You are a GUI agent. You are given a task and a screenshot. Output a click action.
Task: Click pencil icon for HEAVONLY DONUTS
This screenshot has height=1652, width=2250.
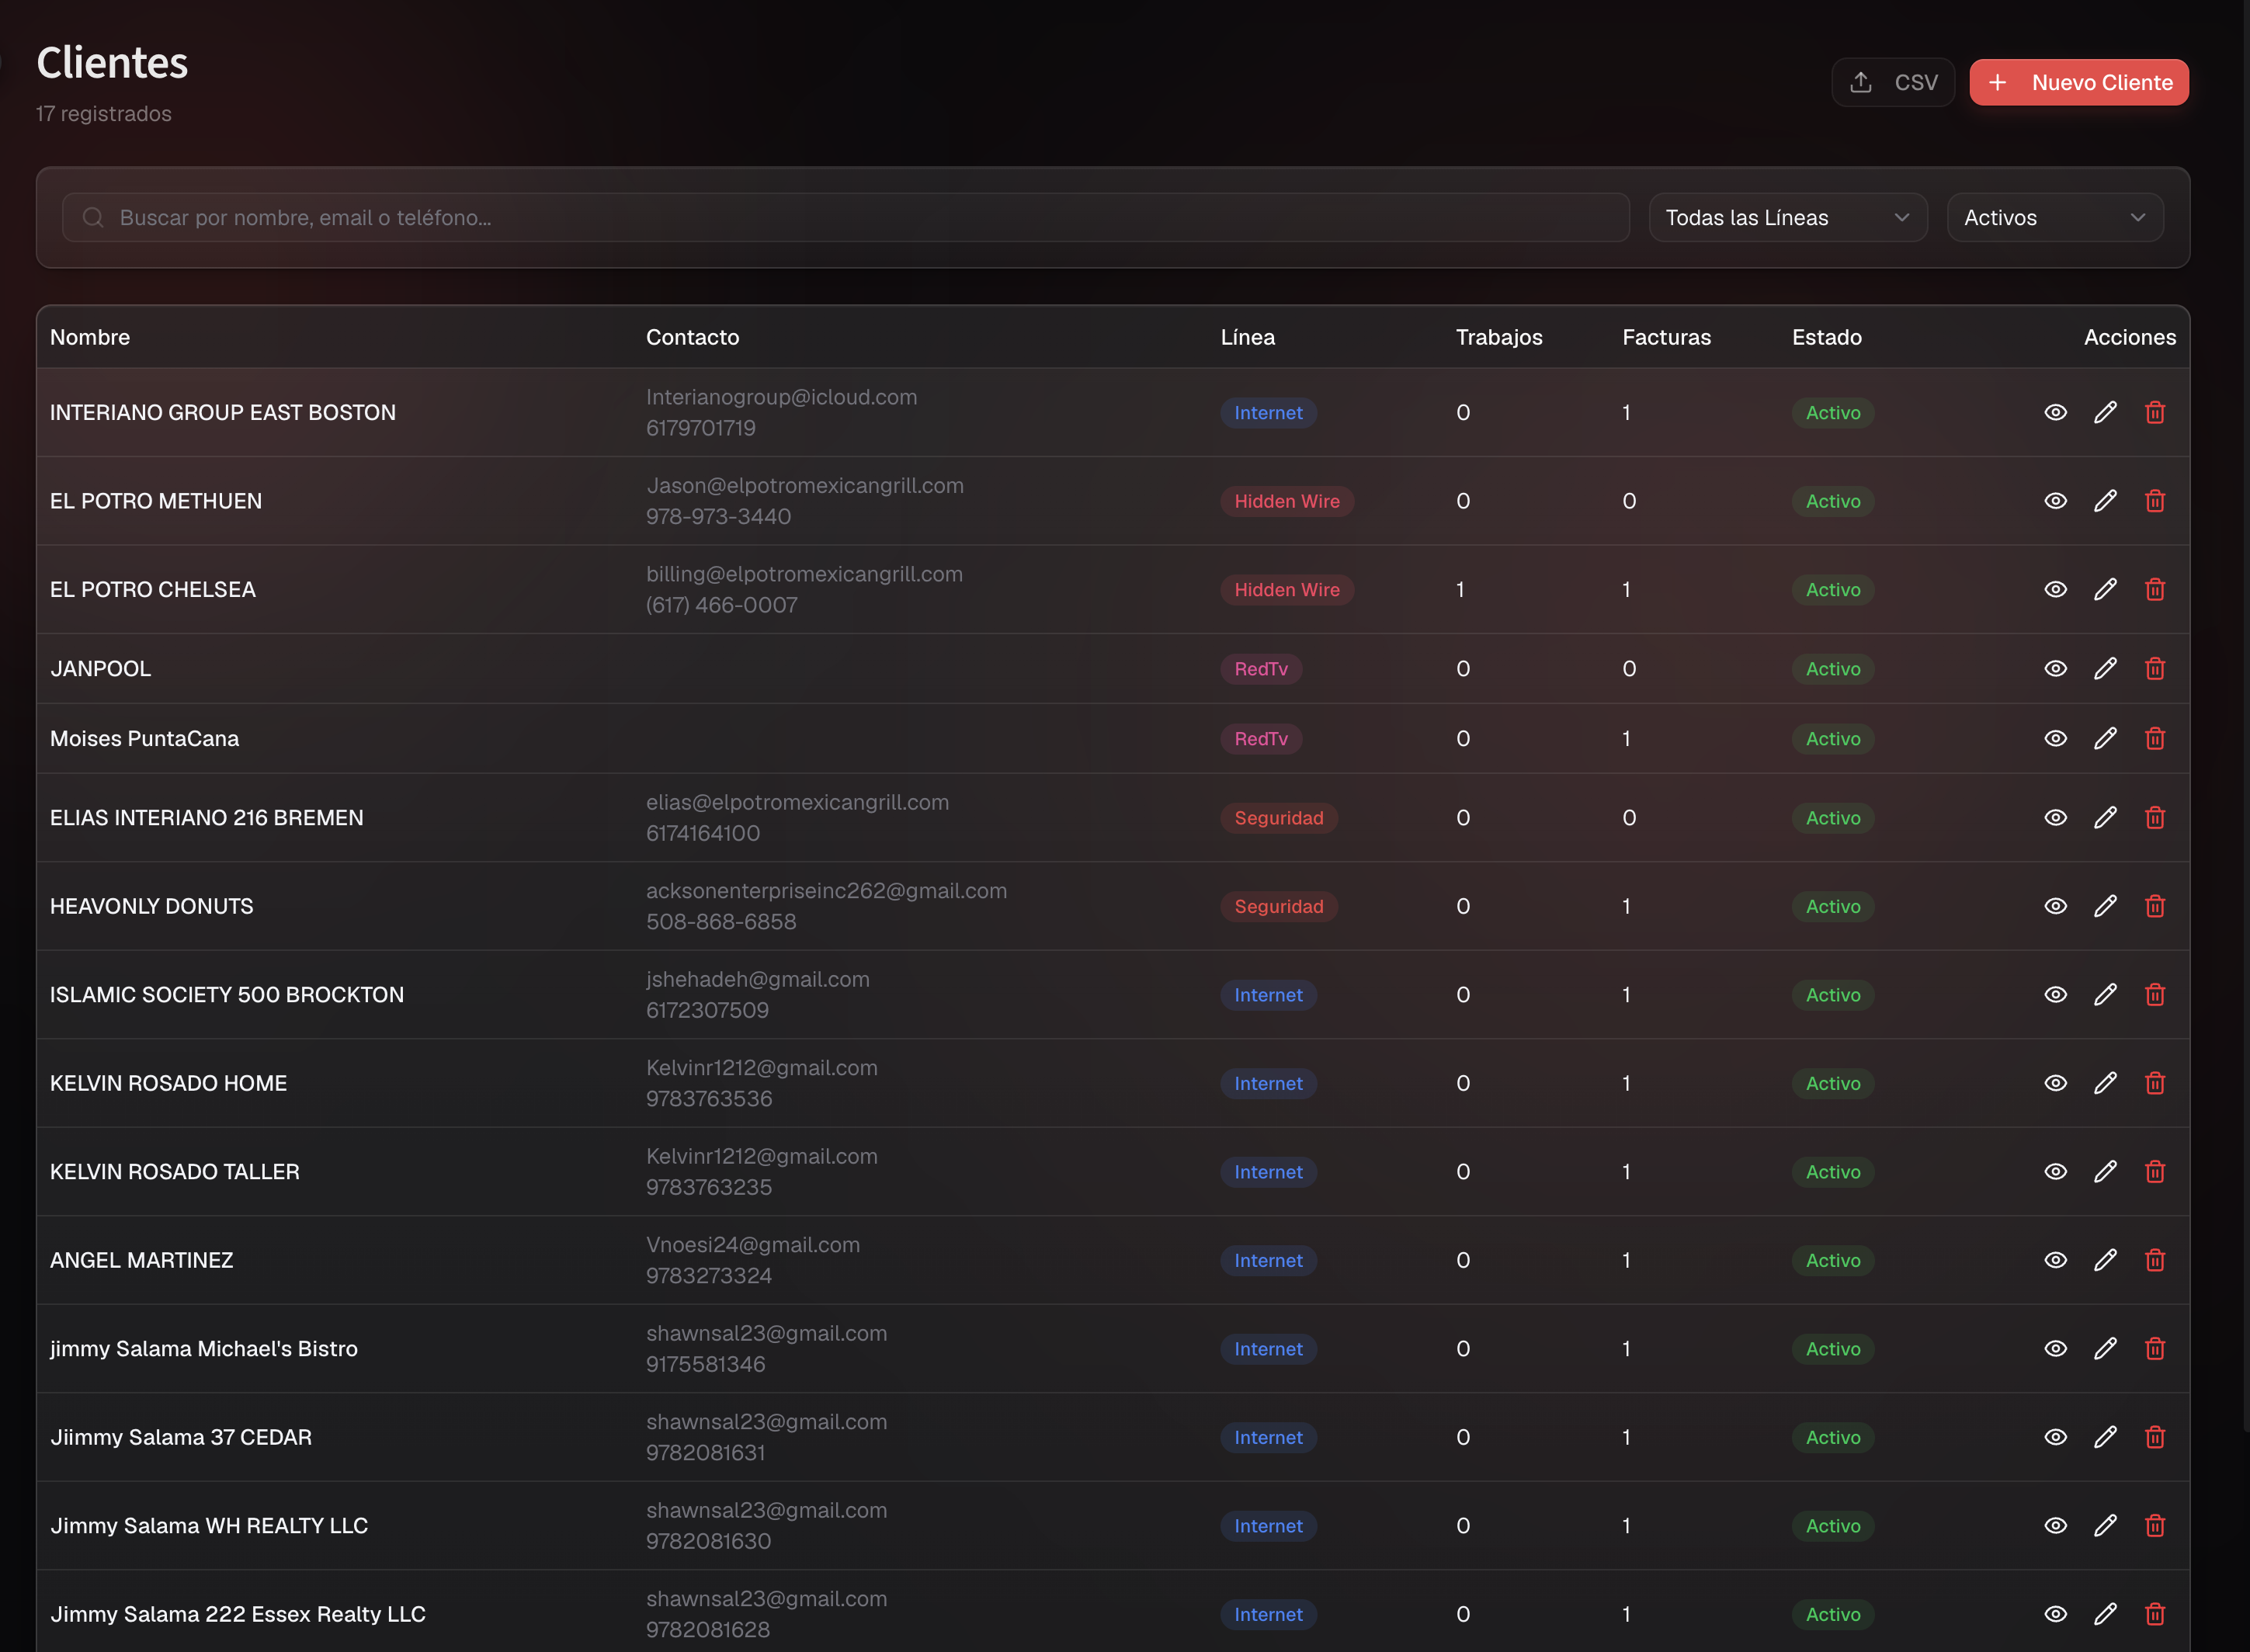(x=2105, y=906)
